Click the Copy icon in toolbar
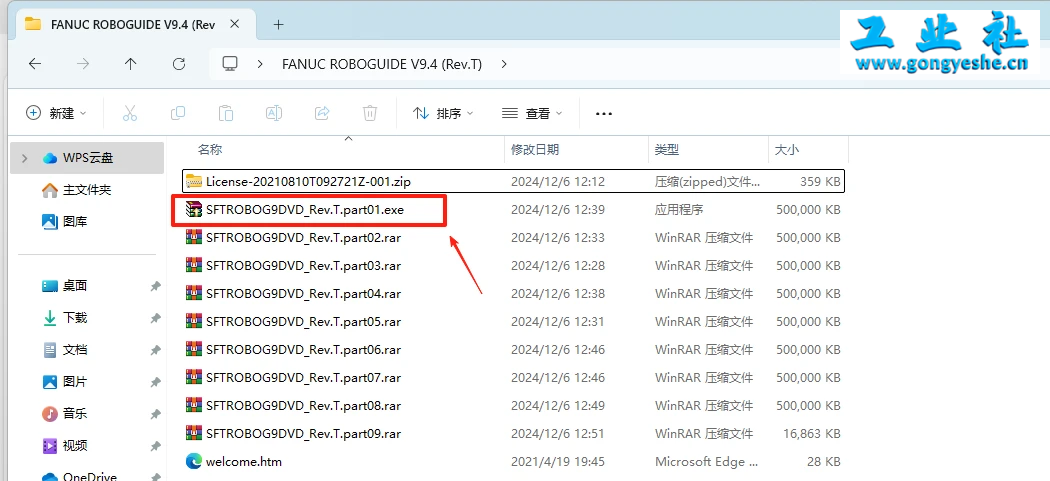1050x481 pixels. [x=178, y=113]
